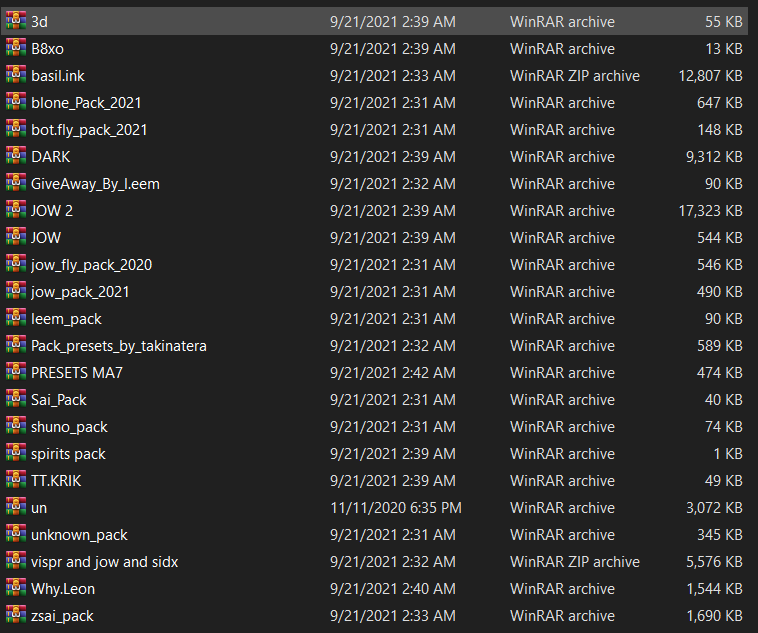Click the 9/21/2021 2:40 AM date
Image resolution: width=758 pixels, height=633 pixels.
(393, 589)
